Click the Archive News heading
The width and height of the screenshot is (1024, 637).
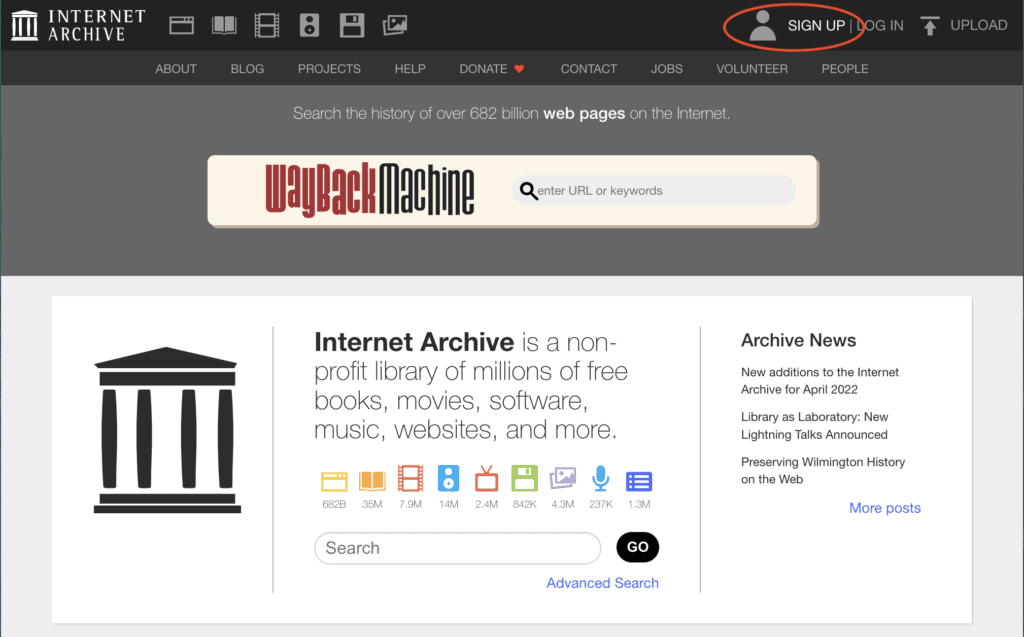[x=798, y=340]
